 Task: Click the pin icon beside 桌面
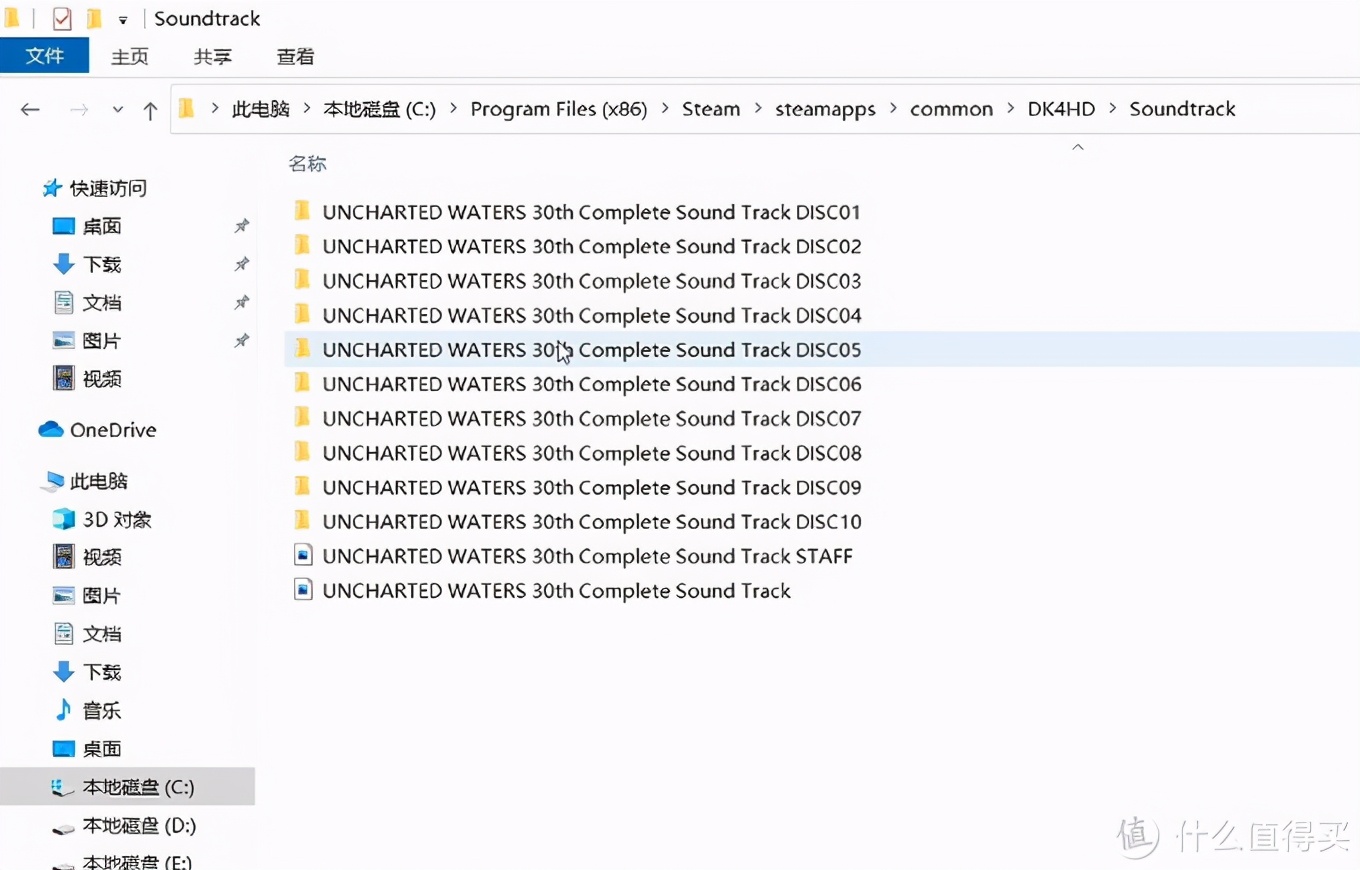[241, 226]
